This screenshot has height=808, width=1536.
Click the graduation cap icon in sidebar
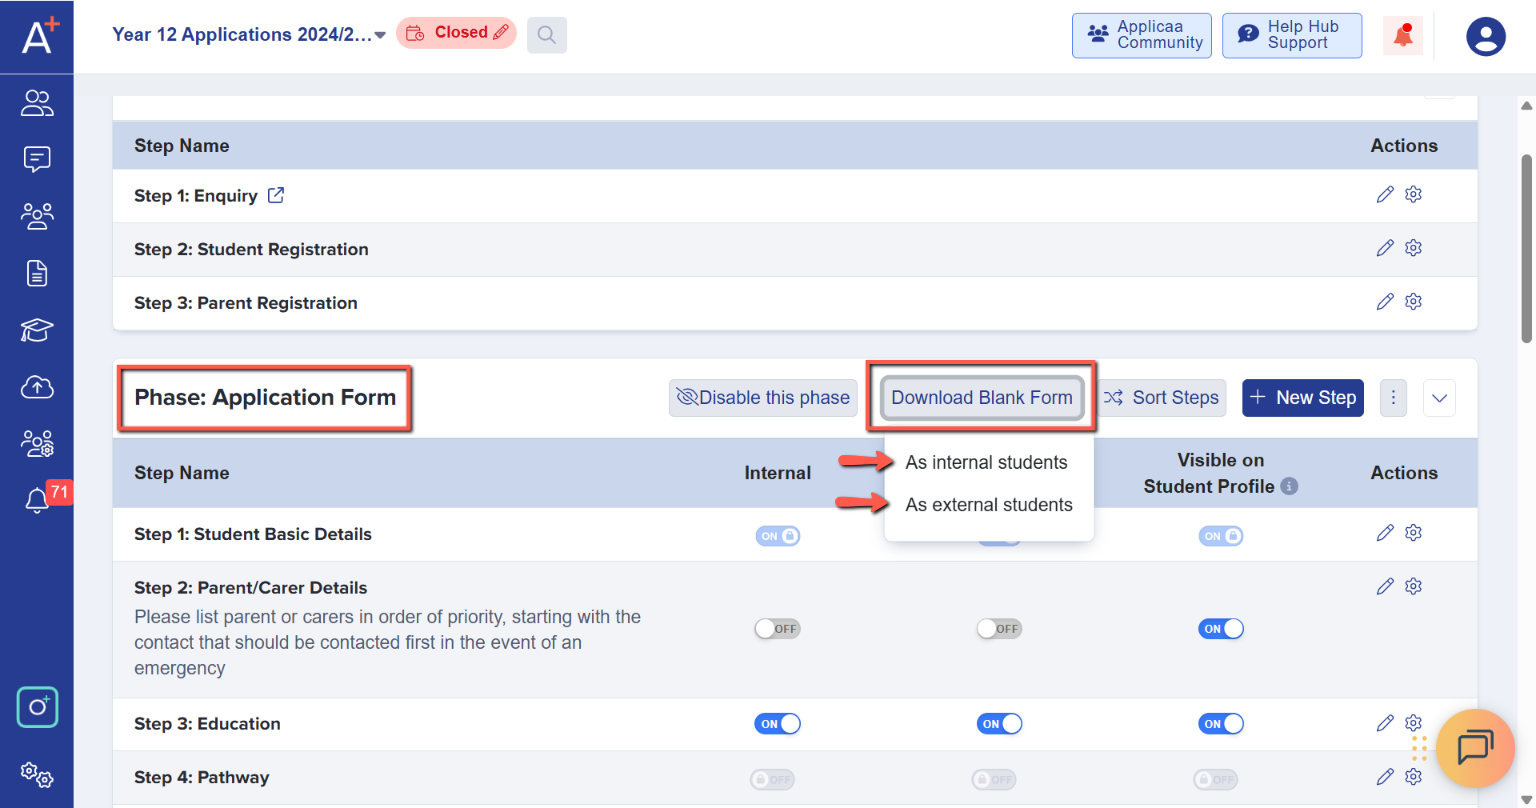coord(37,330)
